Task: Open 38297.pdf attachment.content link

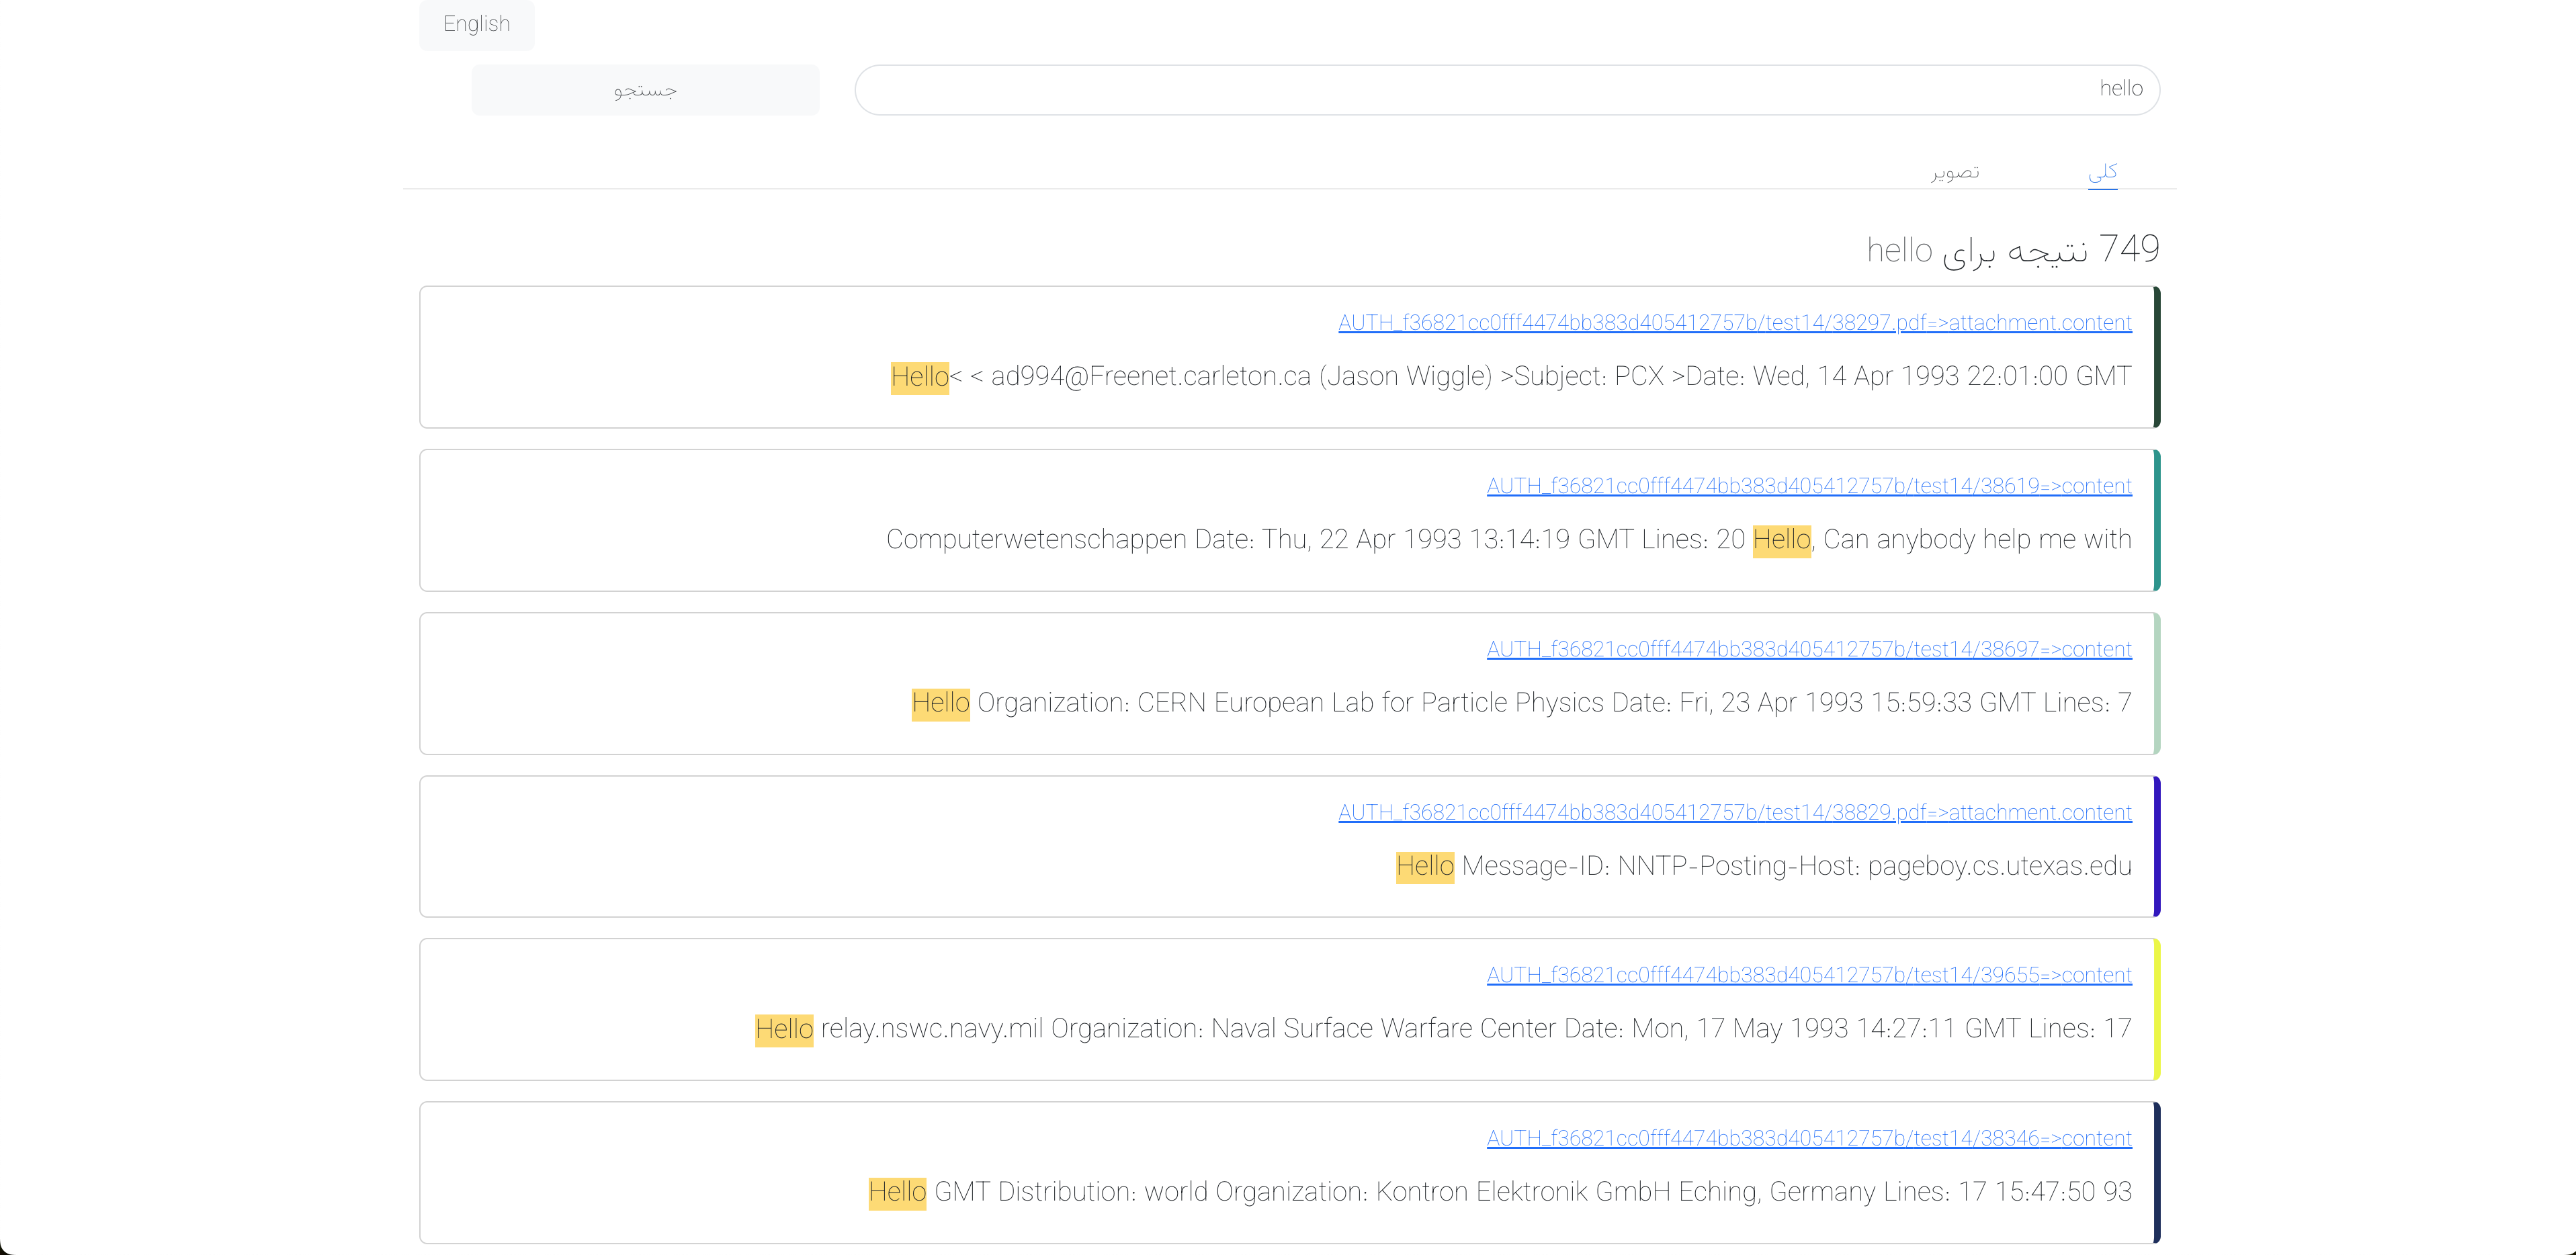Action: [x=1734, y=323]
